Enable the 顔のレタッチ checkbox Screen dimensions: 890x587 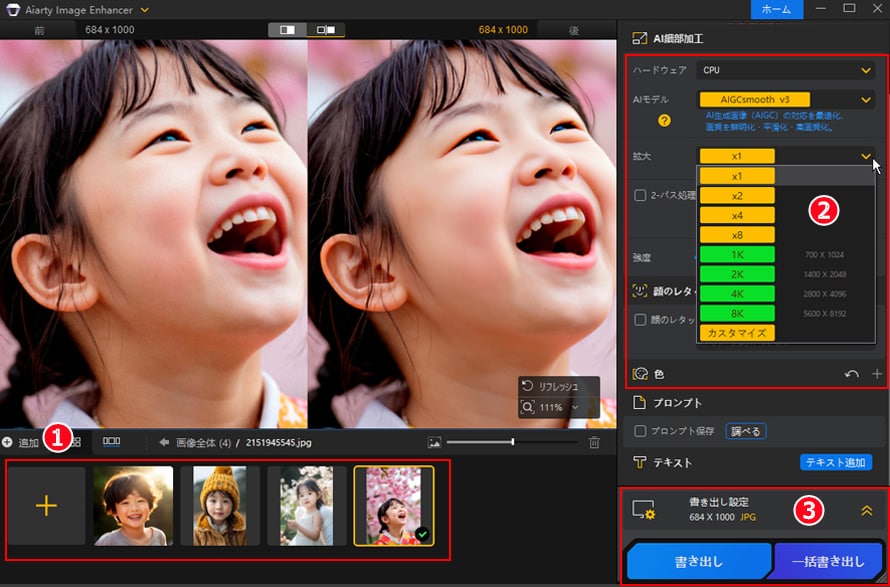click(638, 318)
